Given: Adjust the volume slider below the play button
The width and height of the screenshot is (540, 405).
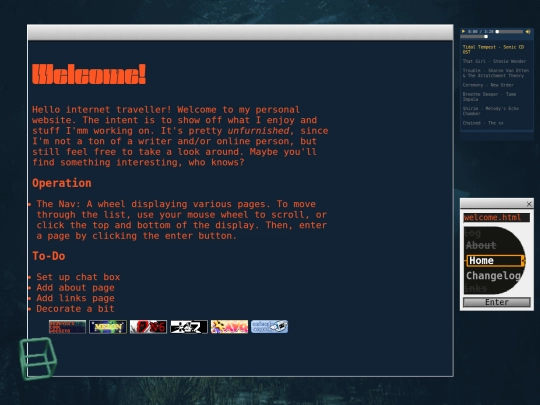Looking at the screenshot, I should pos(474,37).
